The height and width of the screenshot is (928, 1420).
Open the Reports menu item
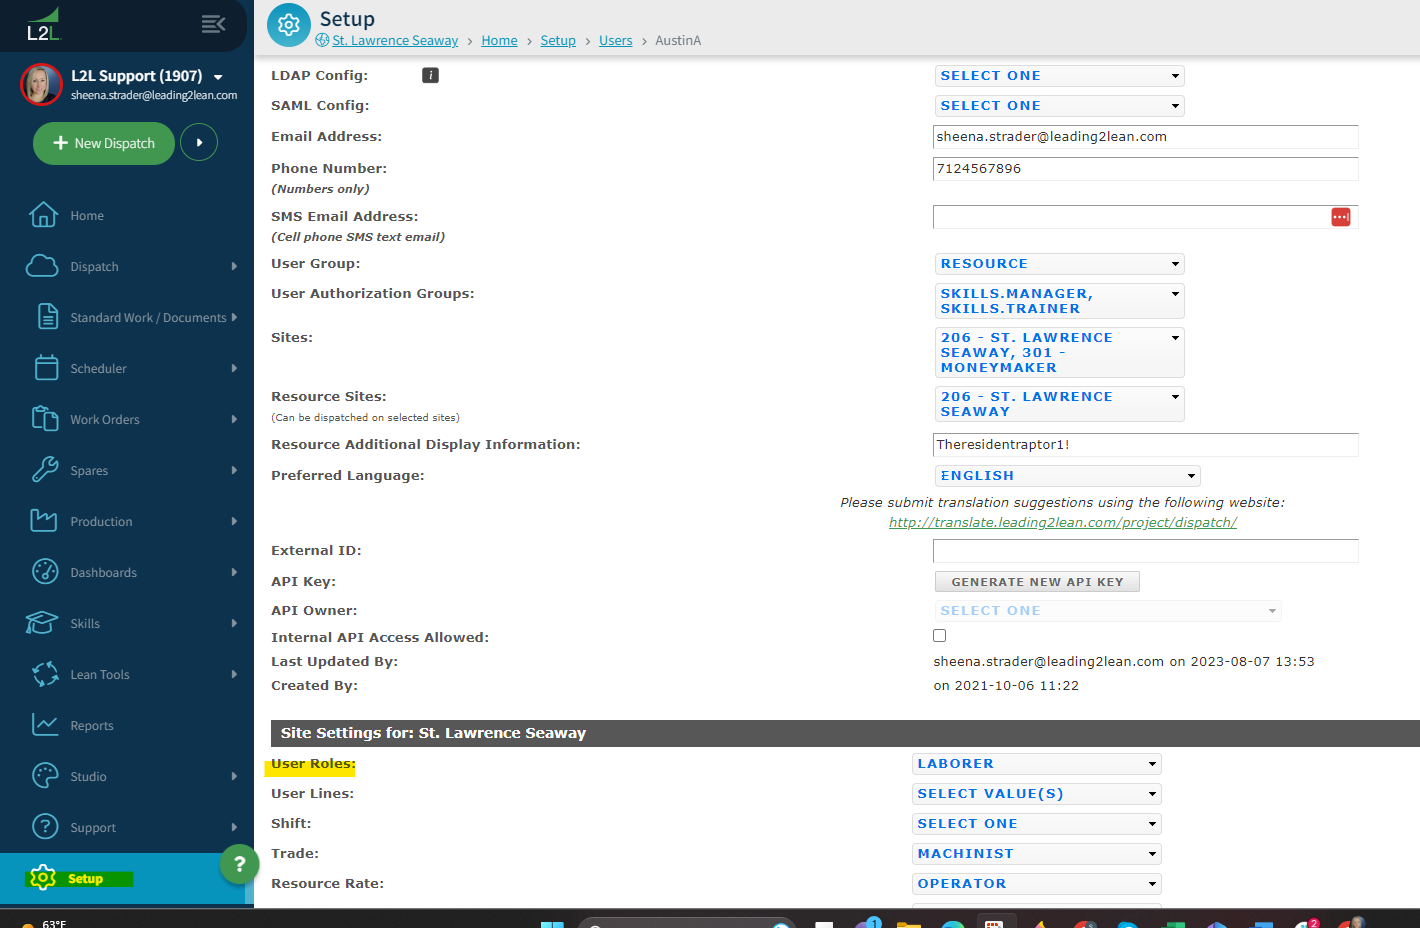pos(92,726)
